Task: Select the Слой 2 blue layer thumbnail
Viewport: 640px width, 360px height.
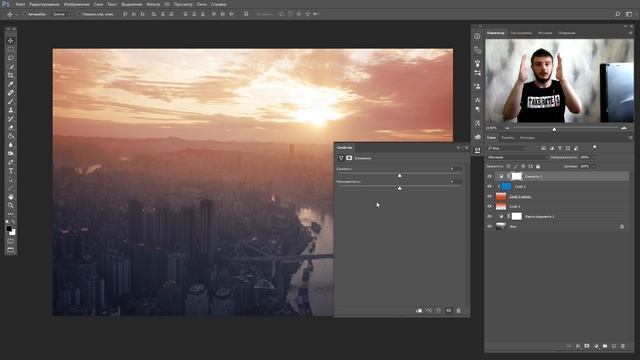Action: pos(506,187)
